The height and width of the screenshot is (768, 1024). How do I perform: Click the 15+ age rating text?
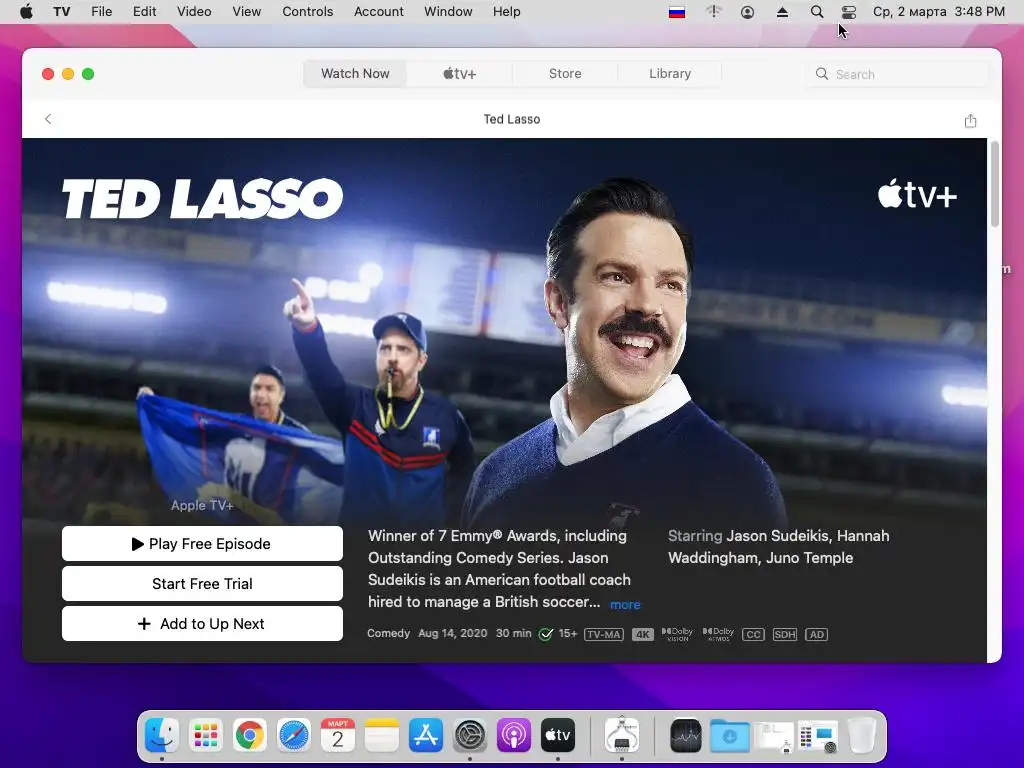tap(568, 633)
